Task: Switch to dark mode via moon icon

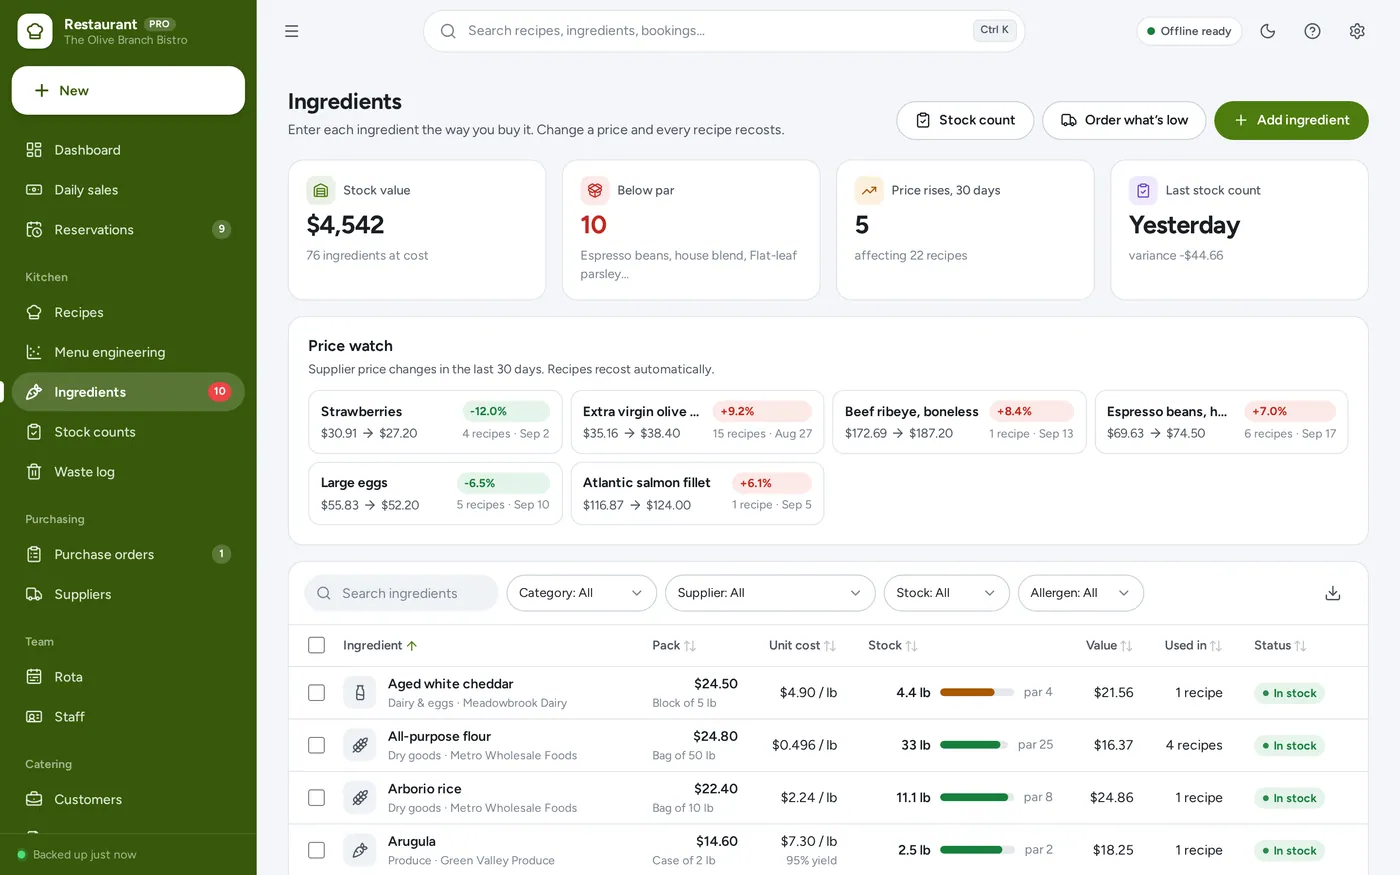Action: click(1268, 31)
